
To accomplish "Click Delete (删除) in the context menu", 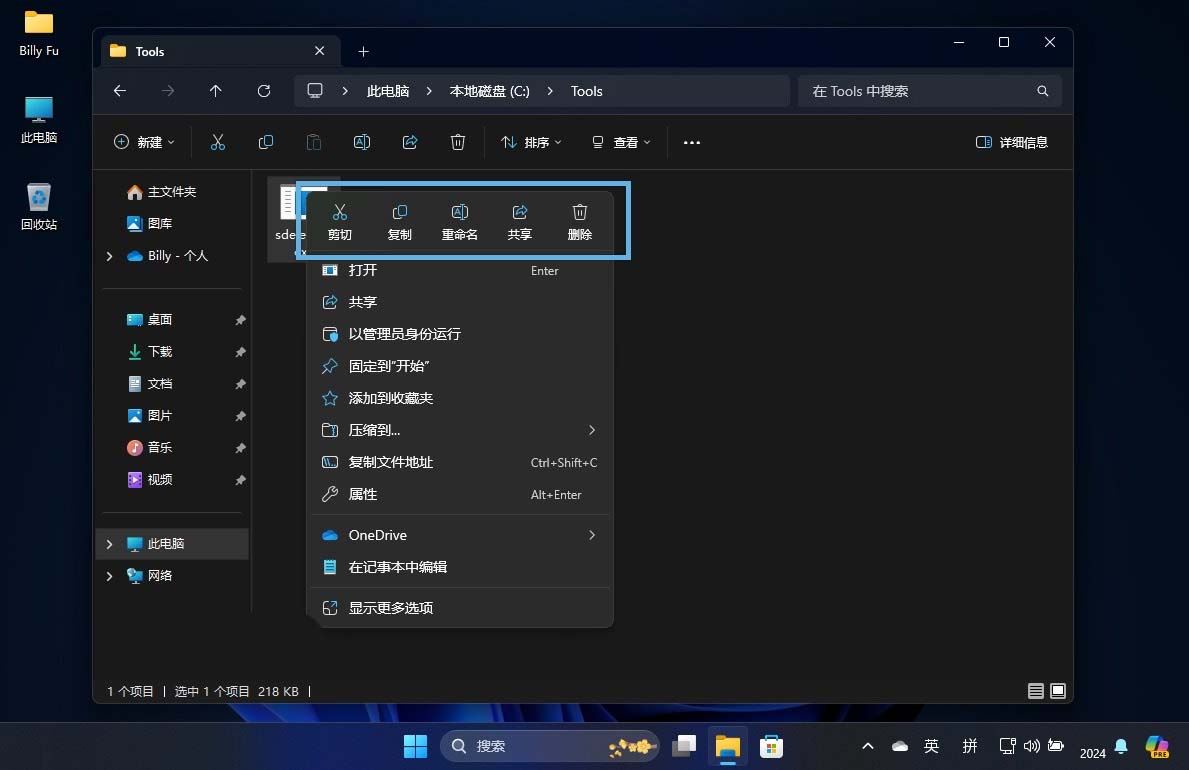I will (579, 222).
